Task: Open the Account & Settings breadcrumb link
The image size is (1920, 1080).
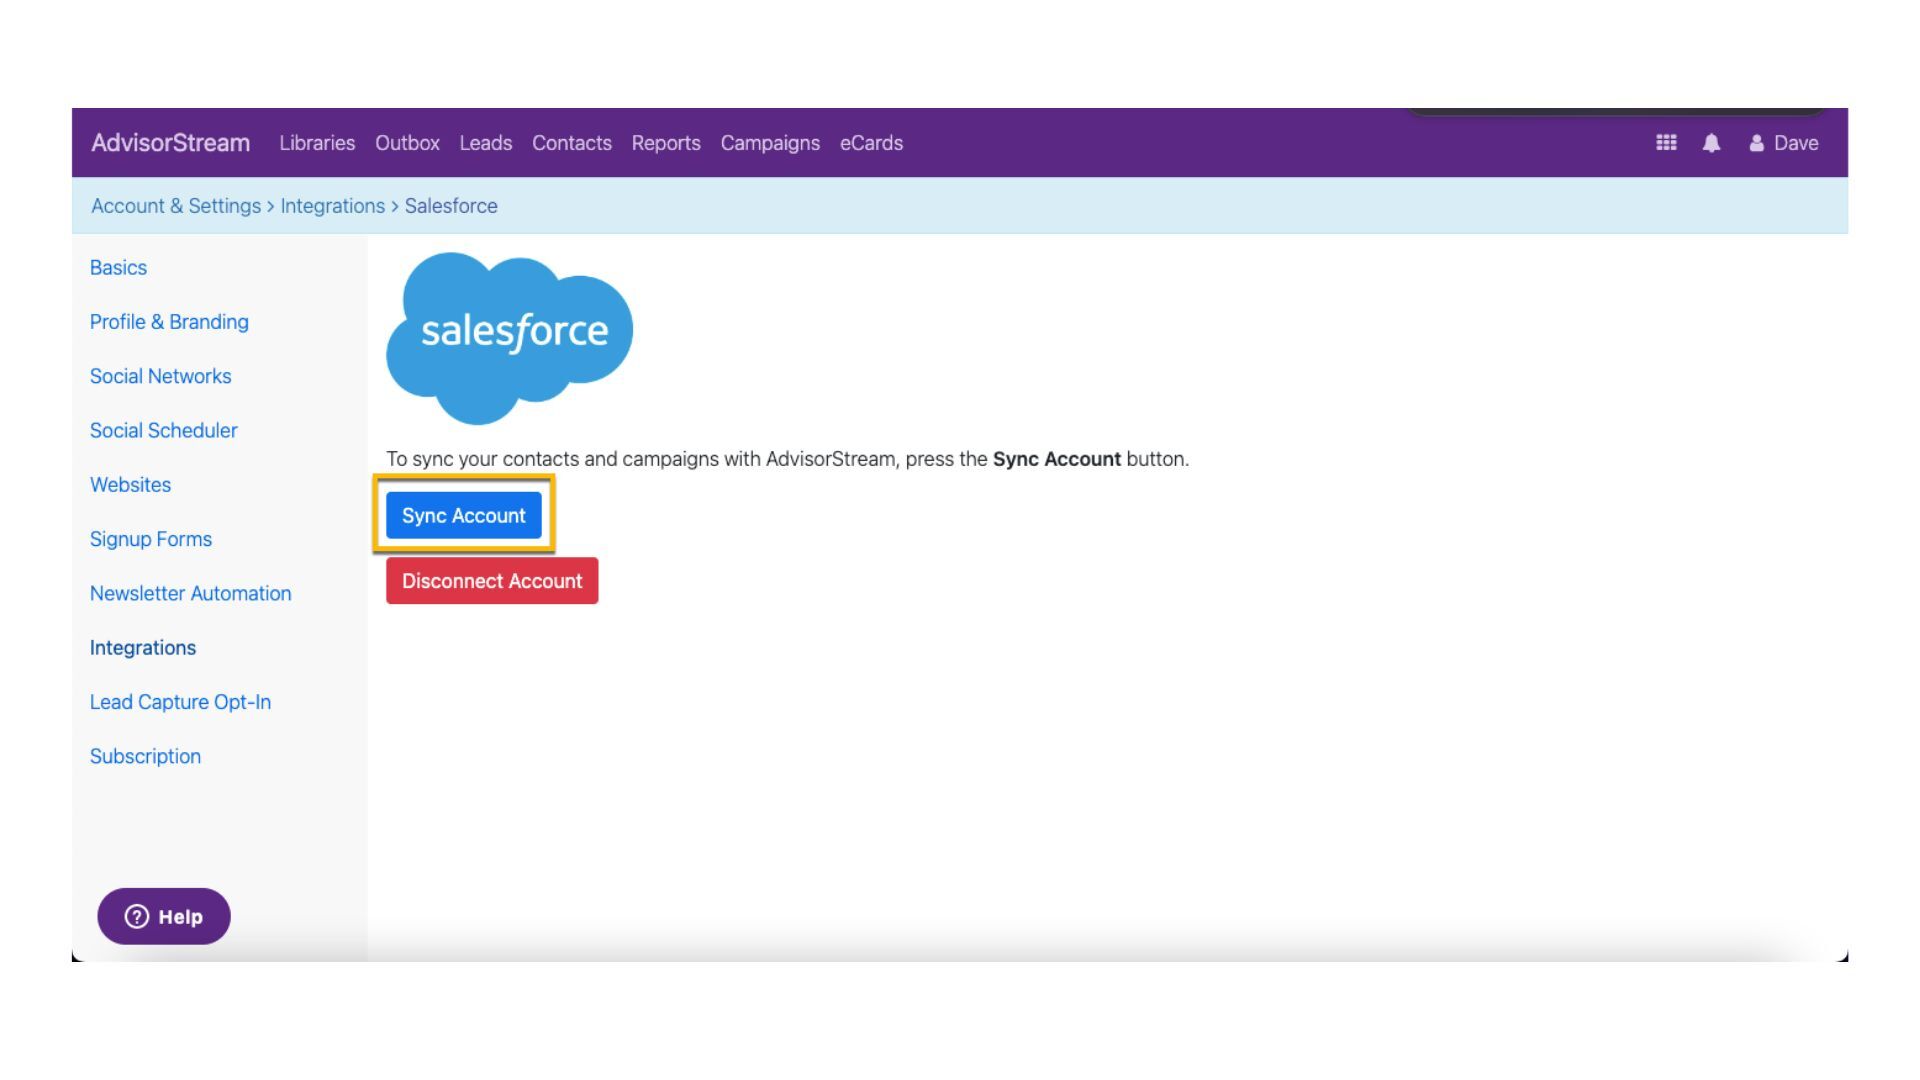Action: (174, 205)
